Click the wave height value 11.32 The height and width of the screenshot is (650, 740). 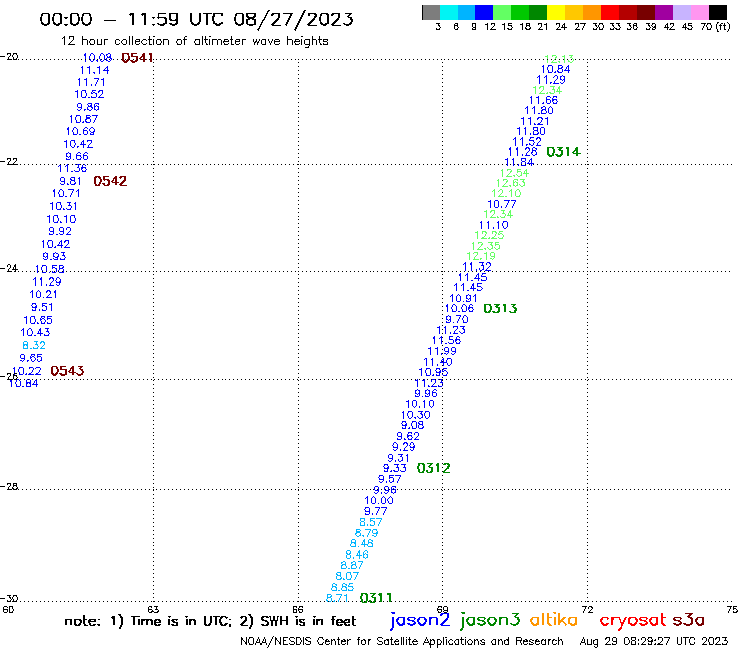(x=477, y=267)
